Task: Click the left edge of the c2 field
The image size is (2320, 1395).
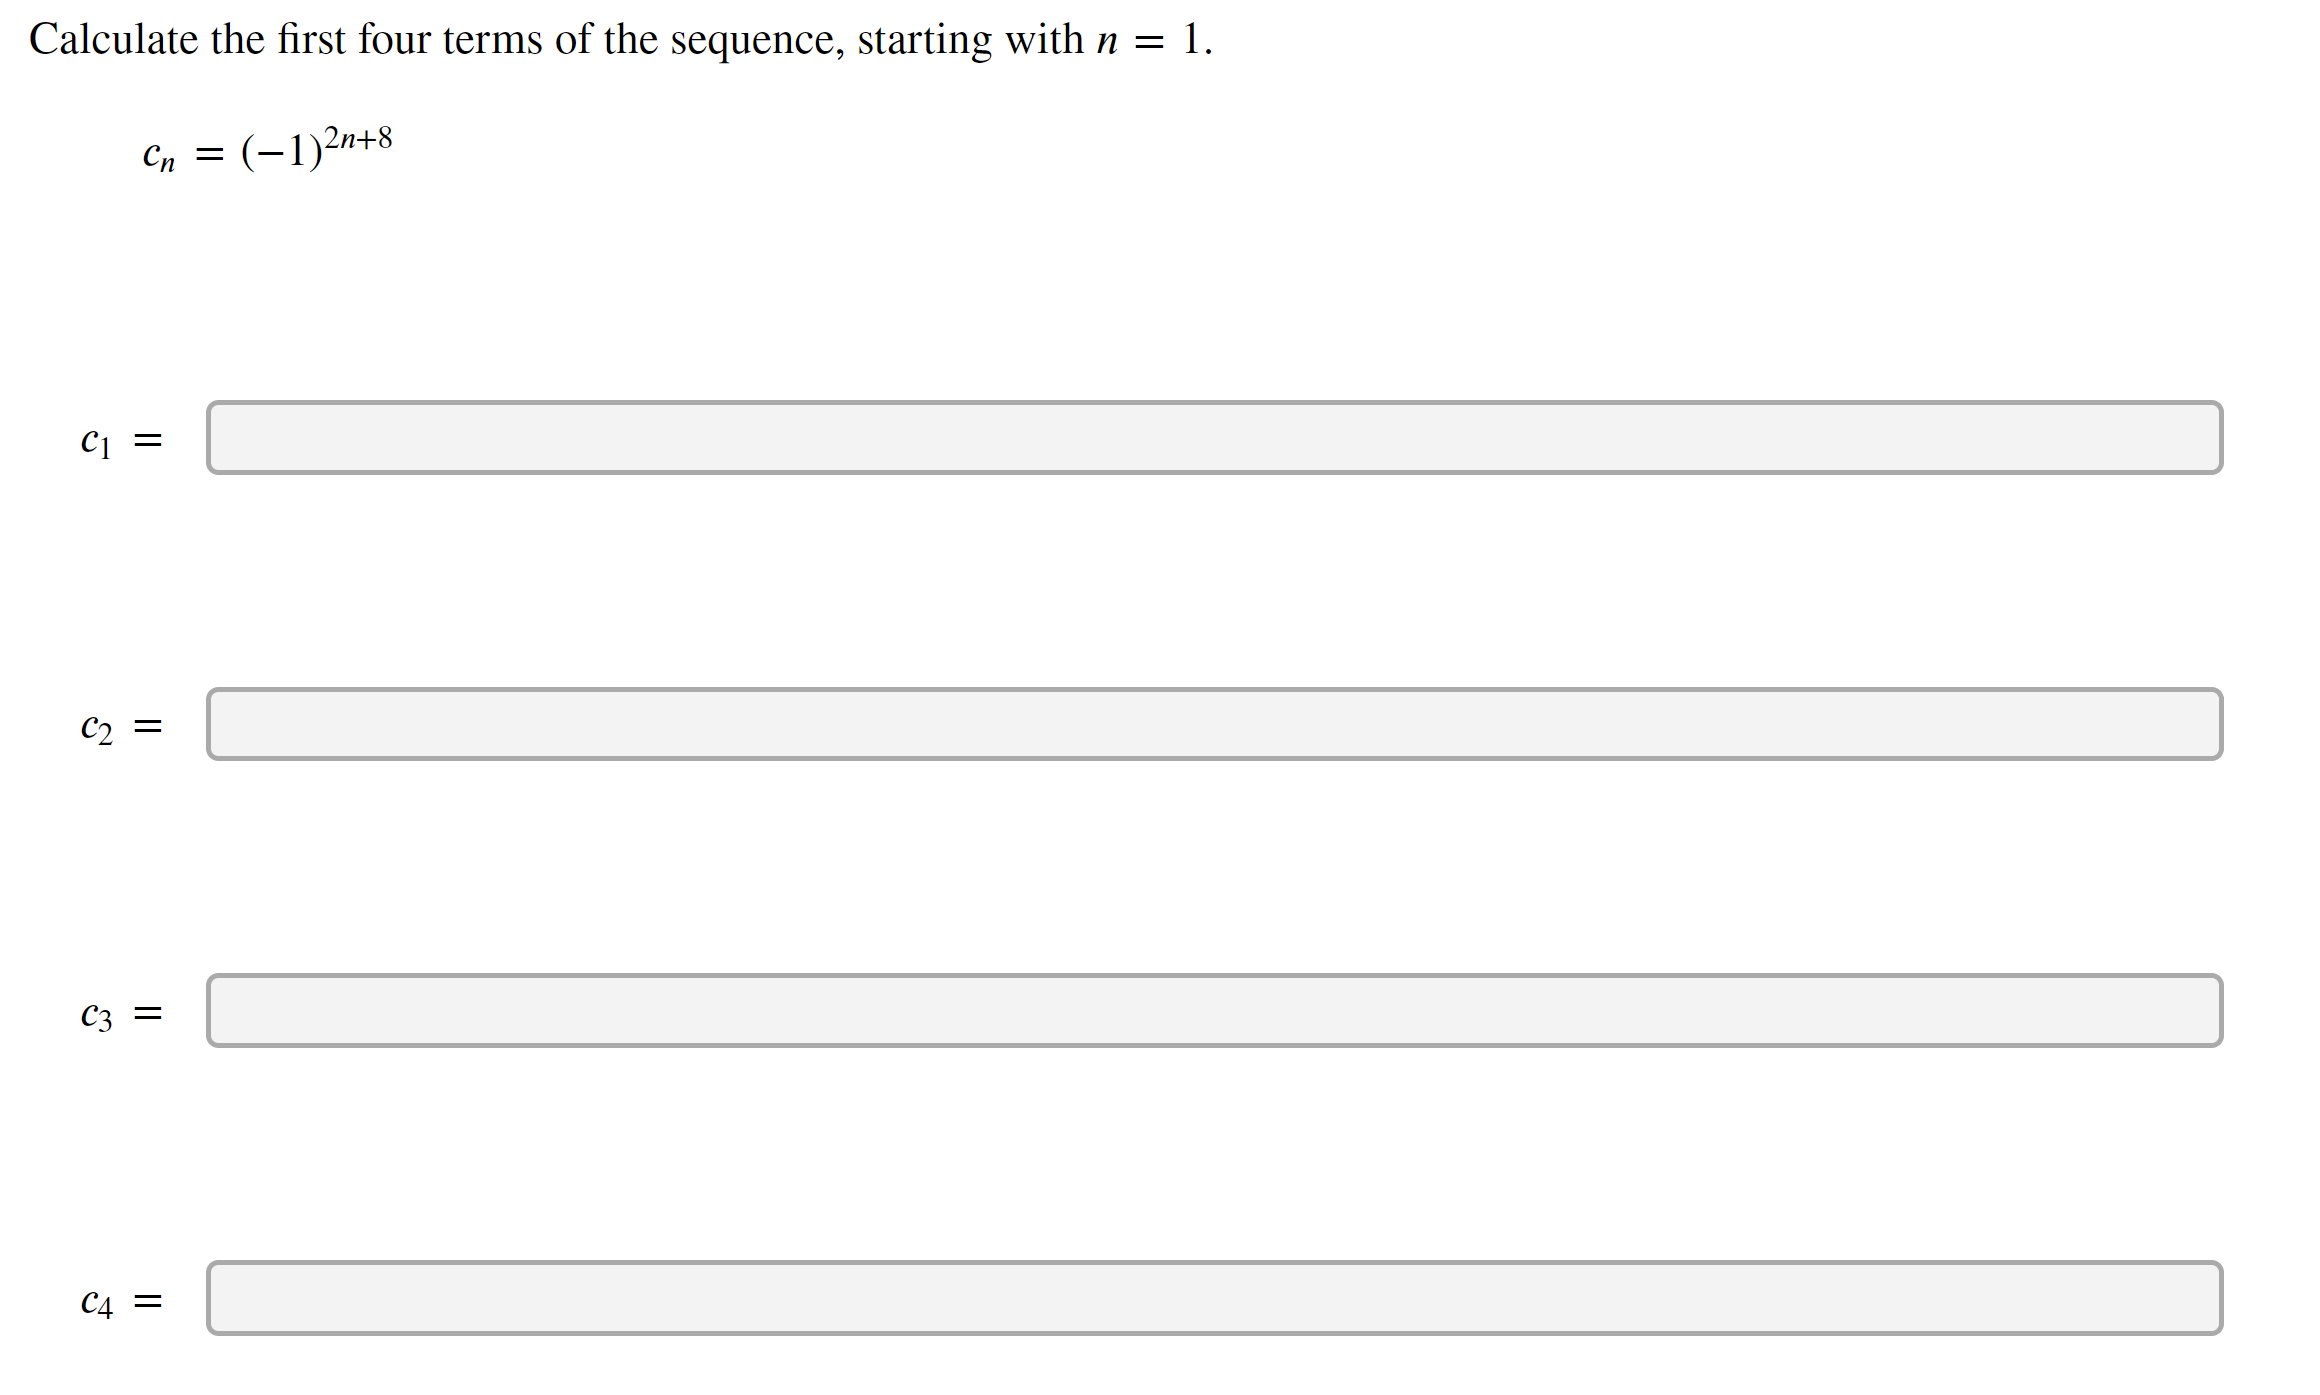Action: tap(215, 725)
